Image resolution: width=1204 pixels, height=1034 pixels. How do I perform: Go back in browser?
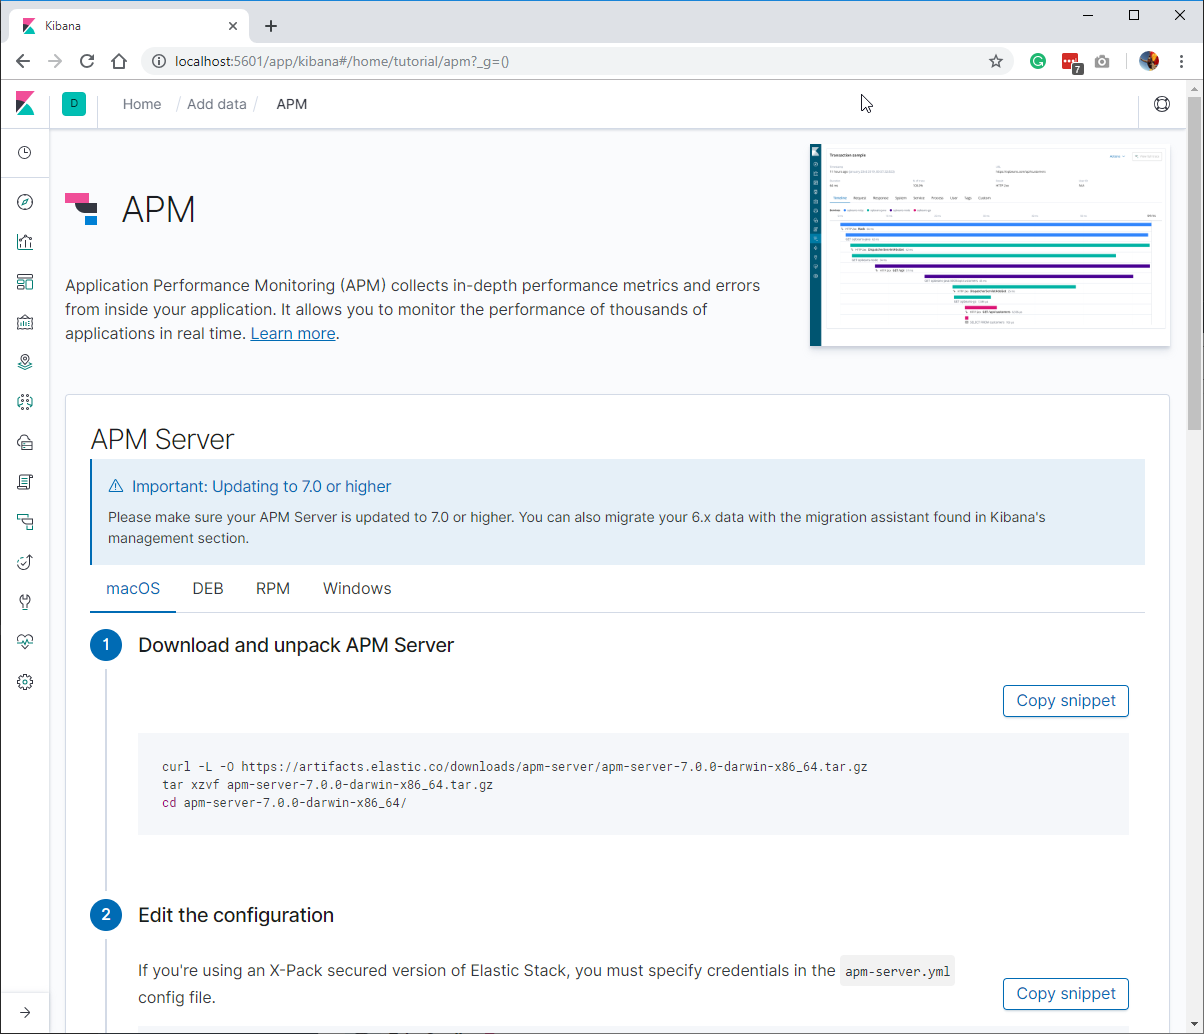pos(24,61)
